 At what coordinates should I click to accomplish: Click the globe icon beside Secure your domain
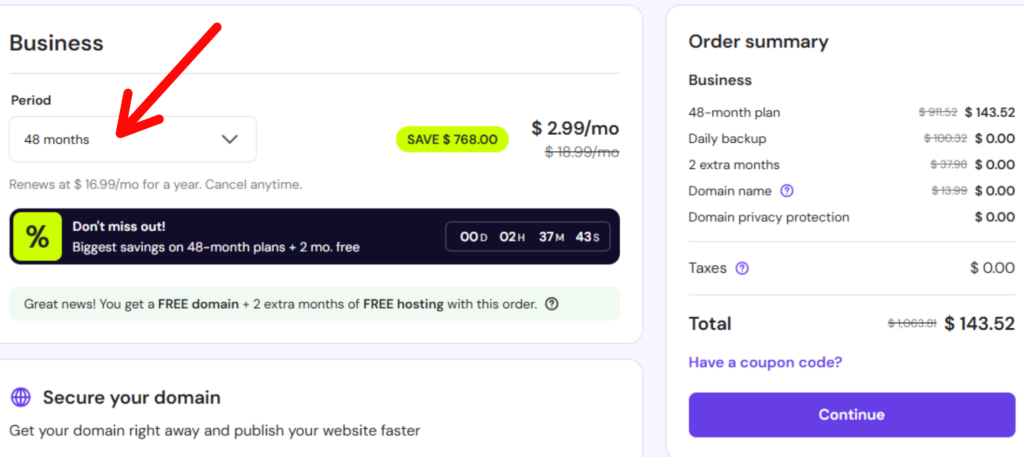21,397
